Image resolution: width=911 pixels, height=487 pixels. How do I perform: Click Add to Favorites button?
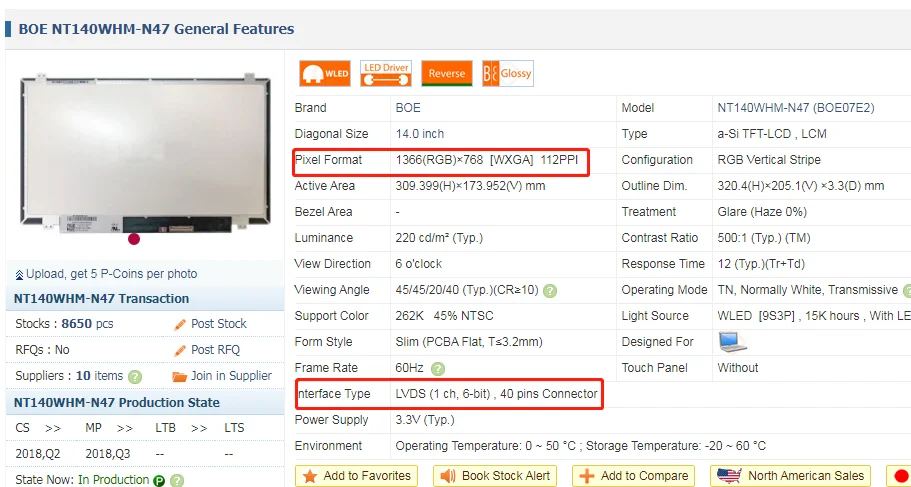click(x=357, y=476)
